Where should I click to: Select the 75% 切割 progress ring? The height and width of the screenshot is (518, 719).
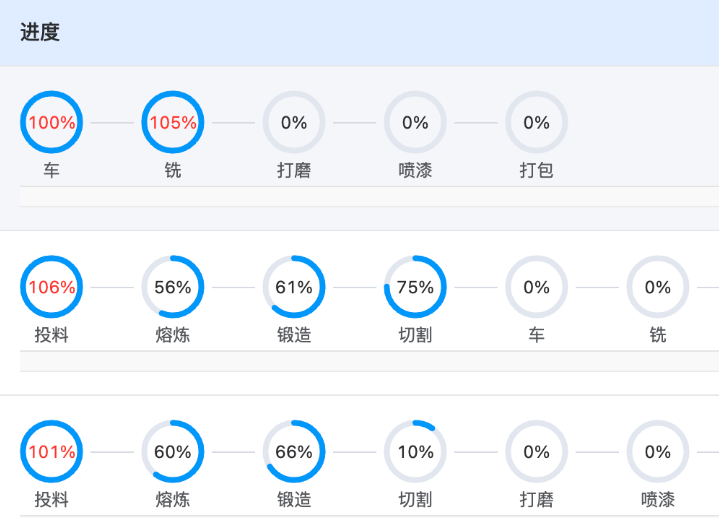(415, 287)
